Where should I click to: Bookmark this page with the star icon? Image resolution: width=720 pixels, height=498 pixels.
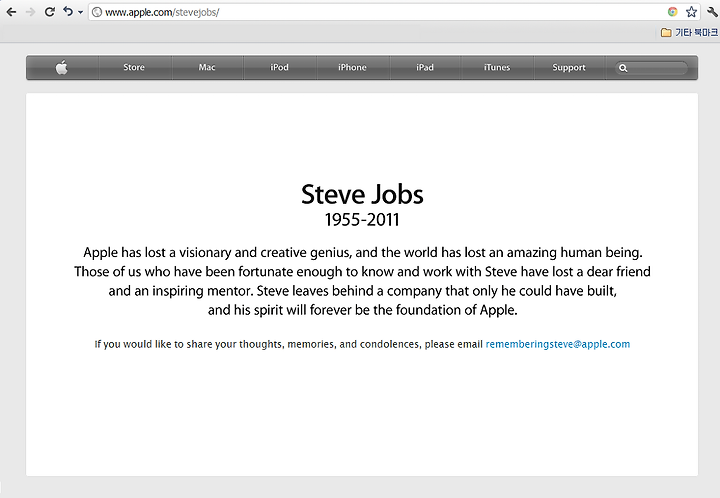pyautogui.click(x=692, y=12)
